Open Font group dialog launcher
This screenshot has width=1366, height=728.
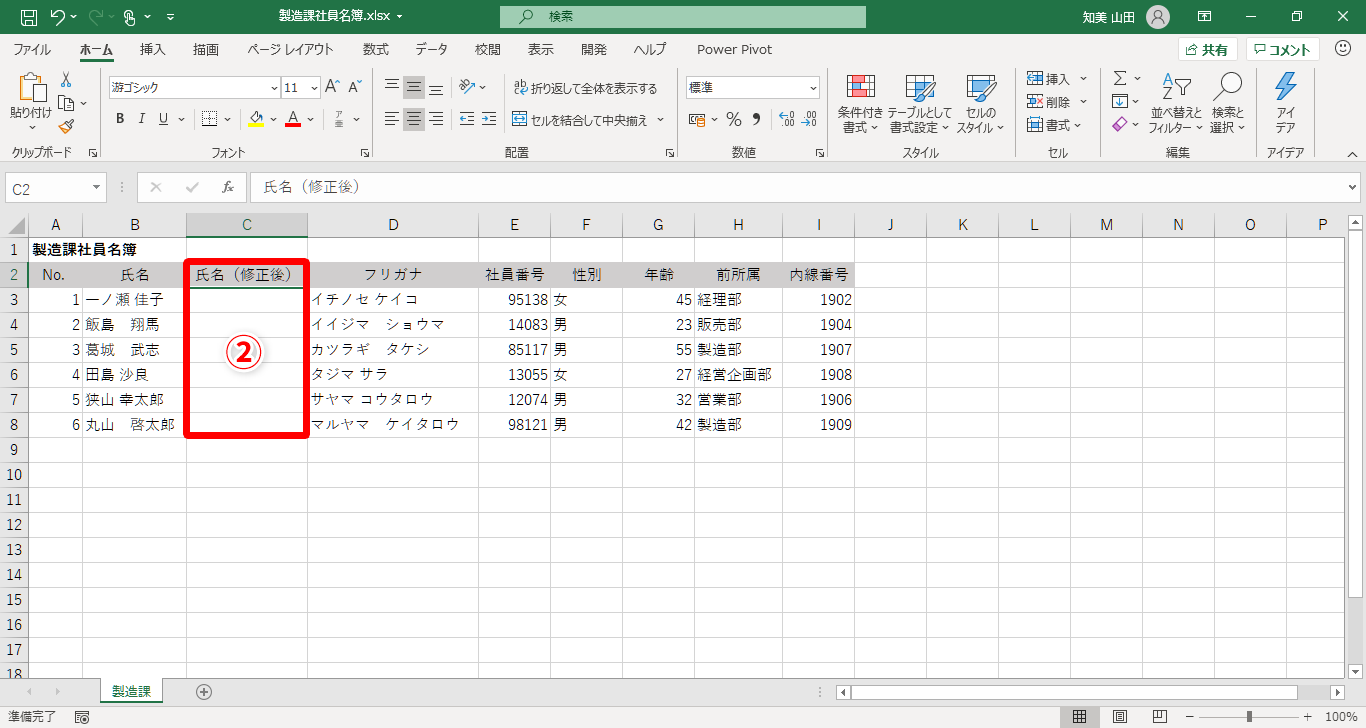[x=365, y=153]
